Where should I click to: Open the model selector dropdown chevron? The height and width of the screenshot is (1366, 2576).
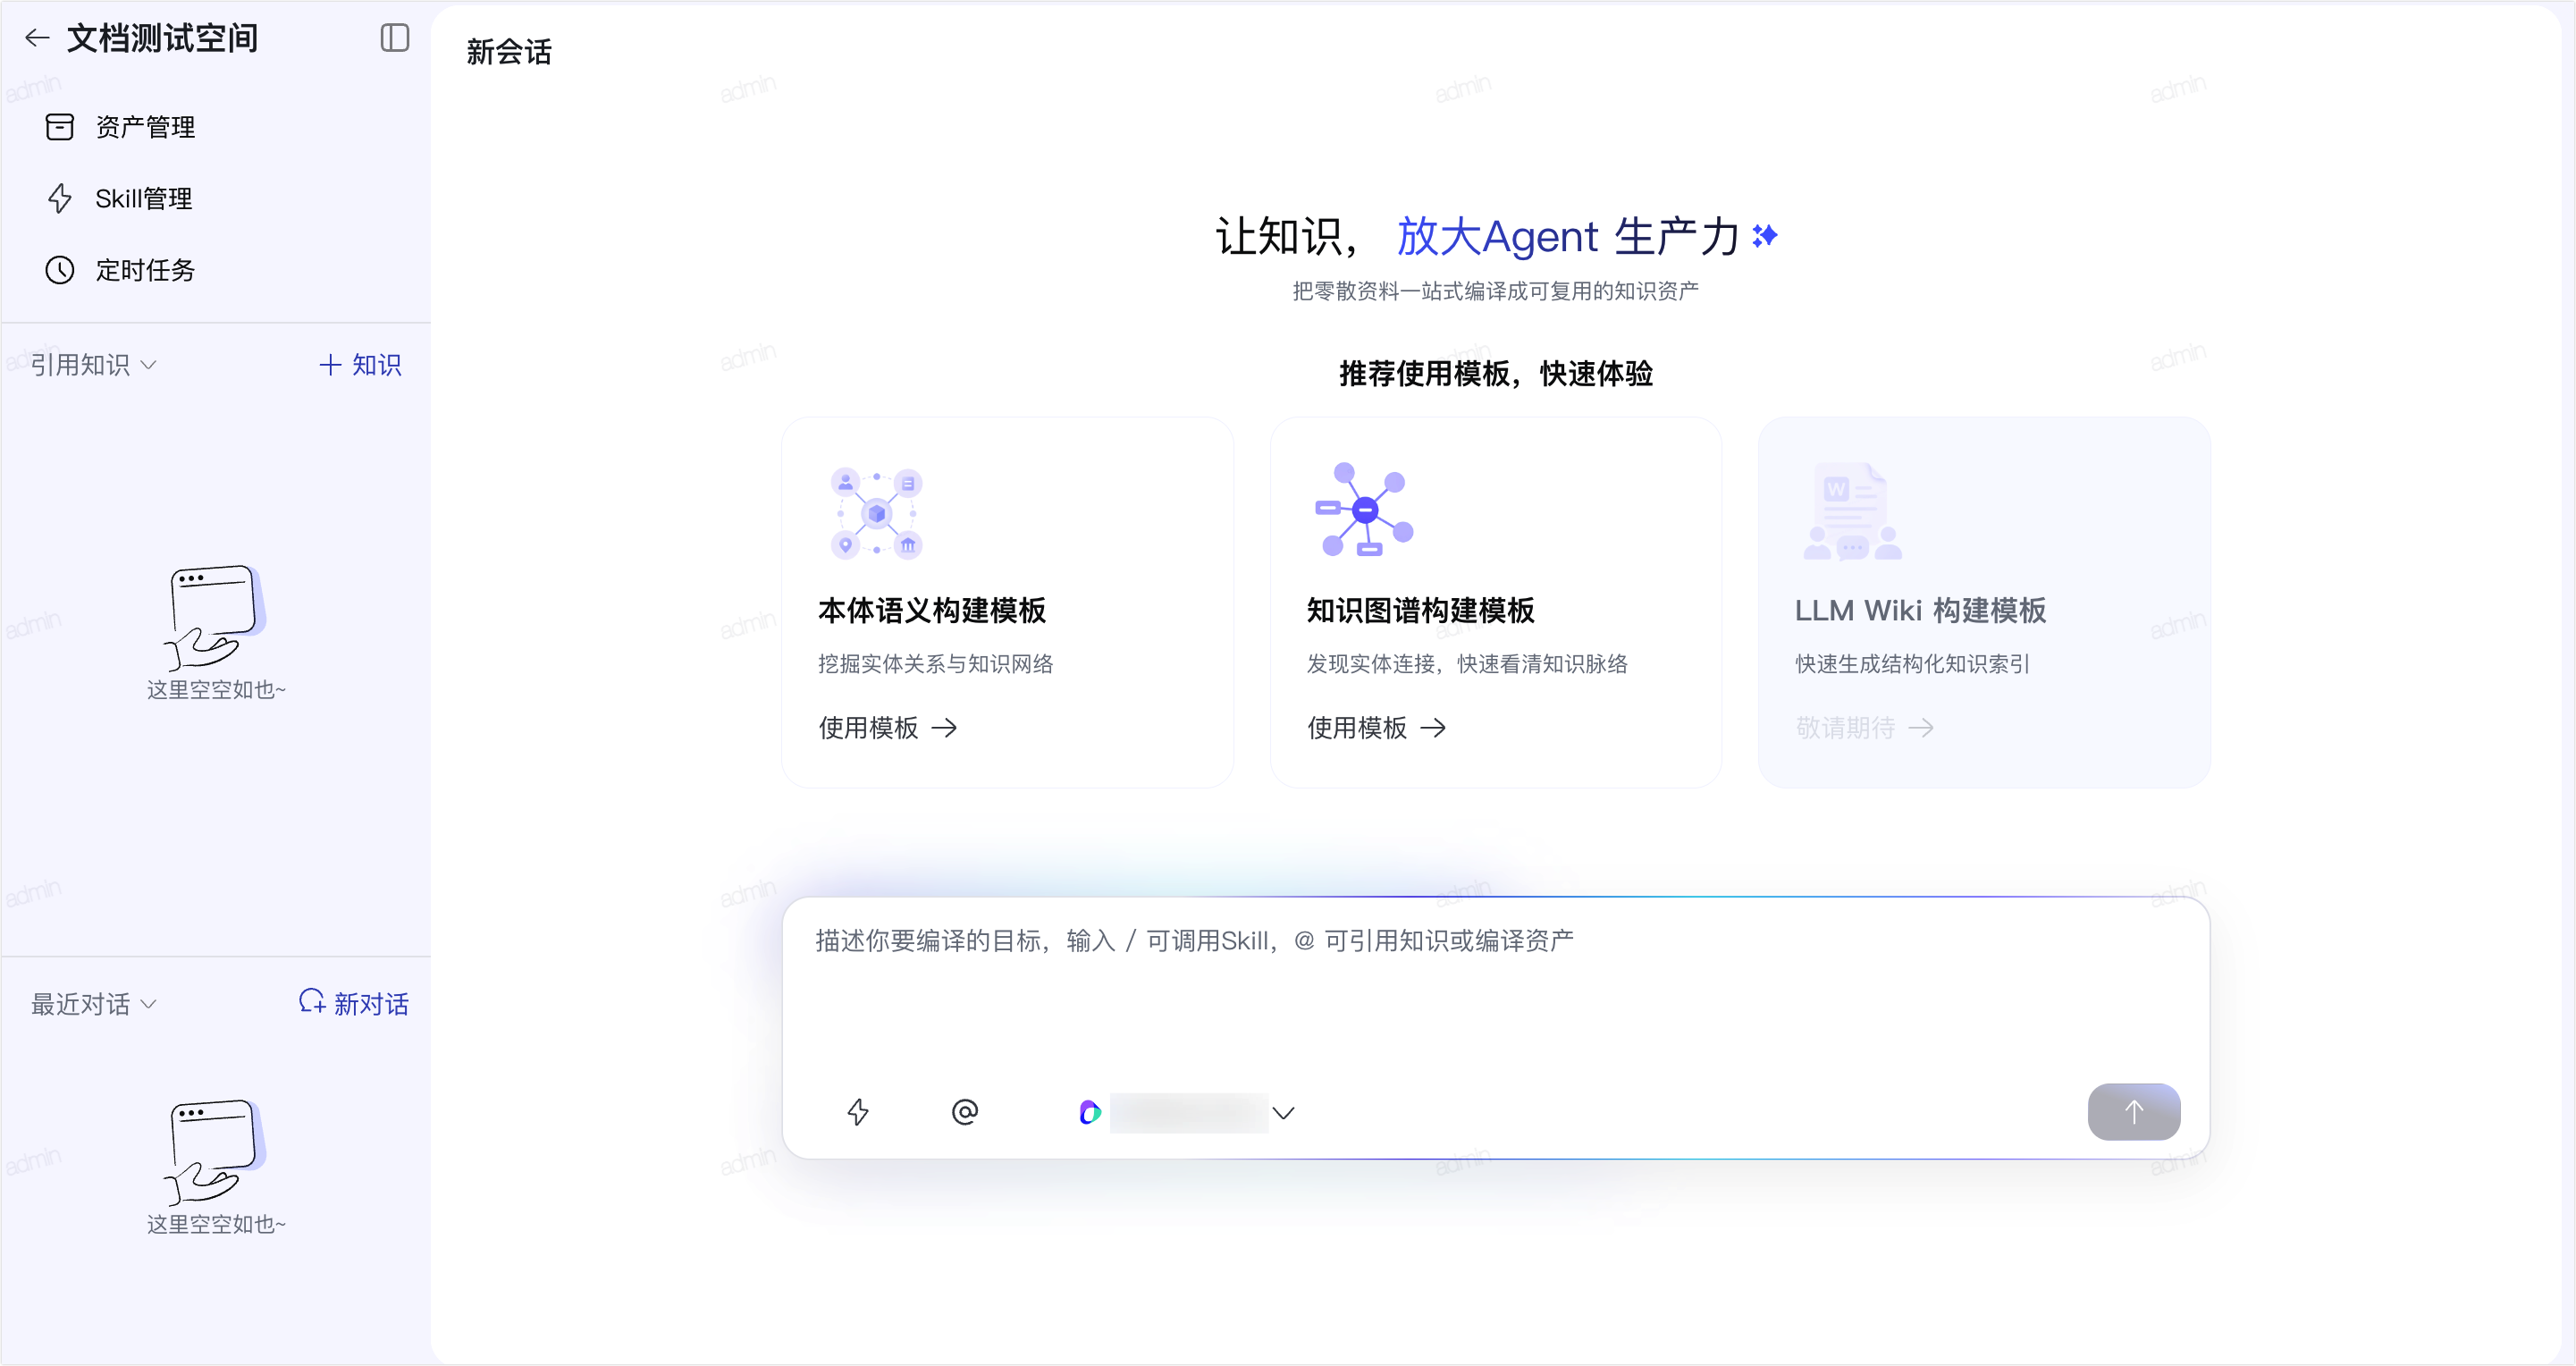click(x=1283, y=1113)
